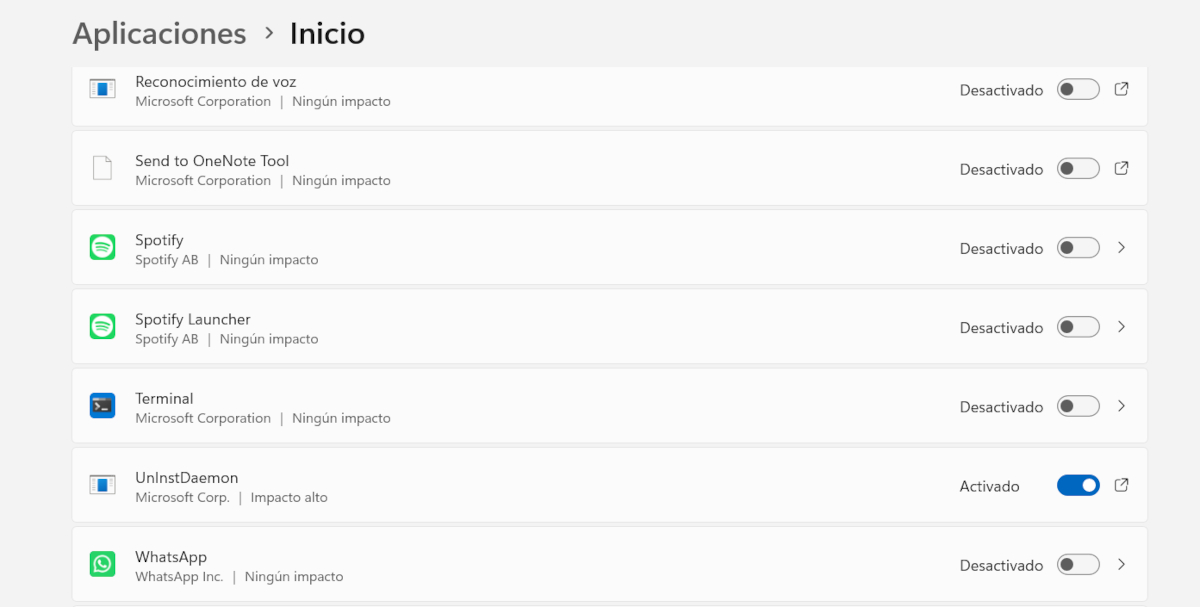
Task: Open external link for UnInstDaemon
Action: pos(1121,485)
